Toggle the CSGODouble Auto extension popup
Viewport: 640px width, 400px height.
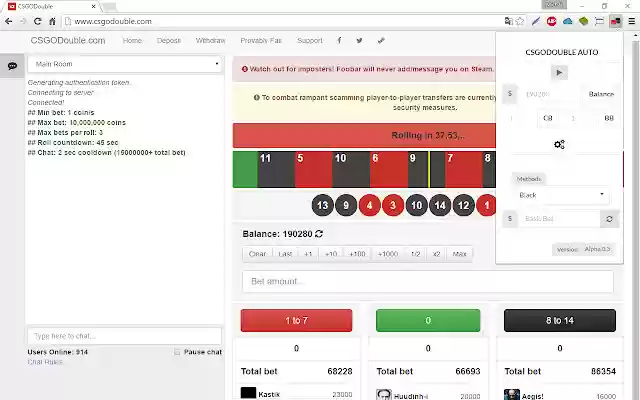point(615,21)
